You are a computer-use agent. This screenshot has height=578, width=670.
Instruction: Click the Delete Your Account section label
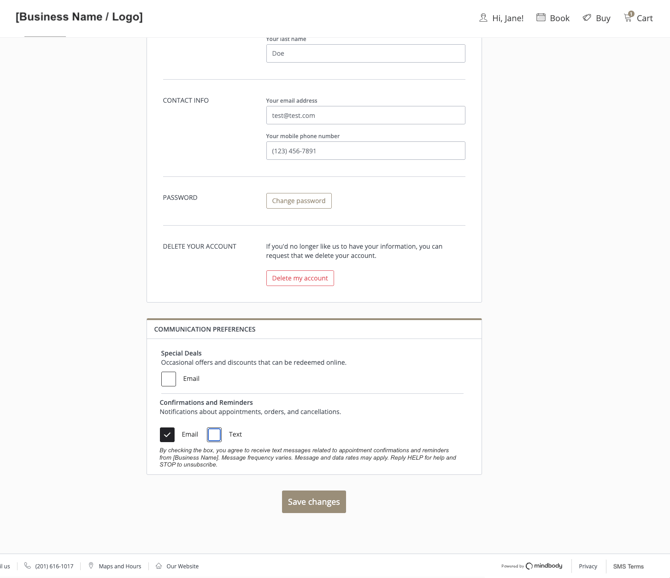pyautogui.click(x=199, y=246)
